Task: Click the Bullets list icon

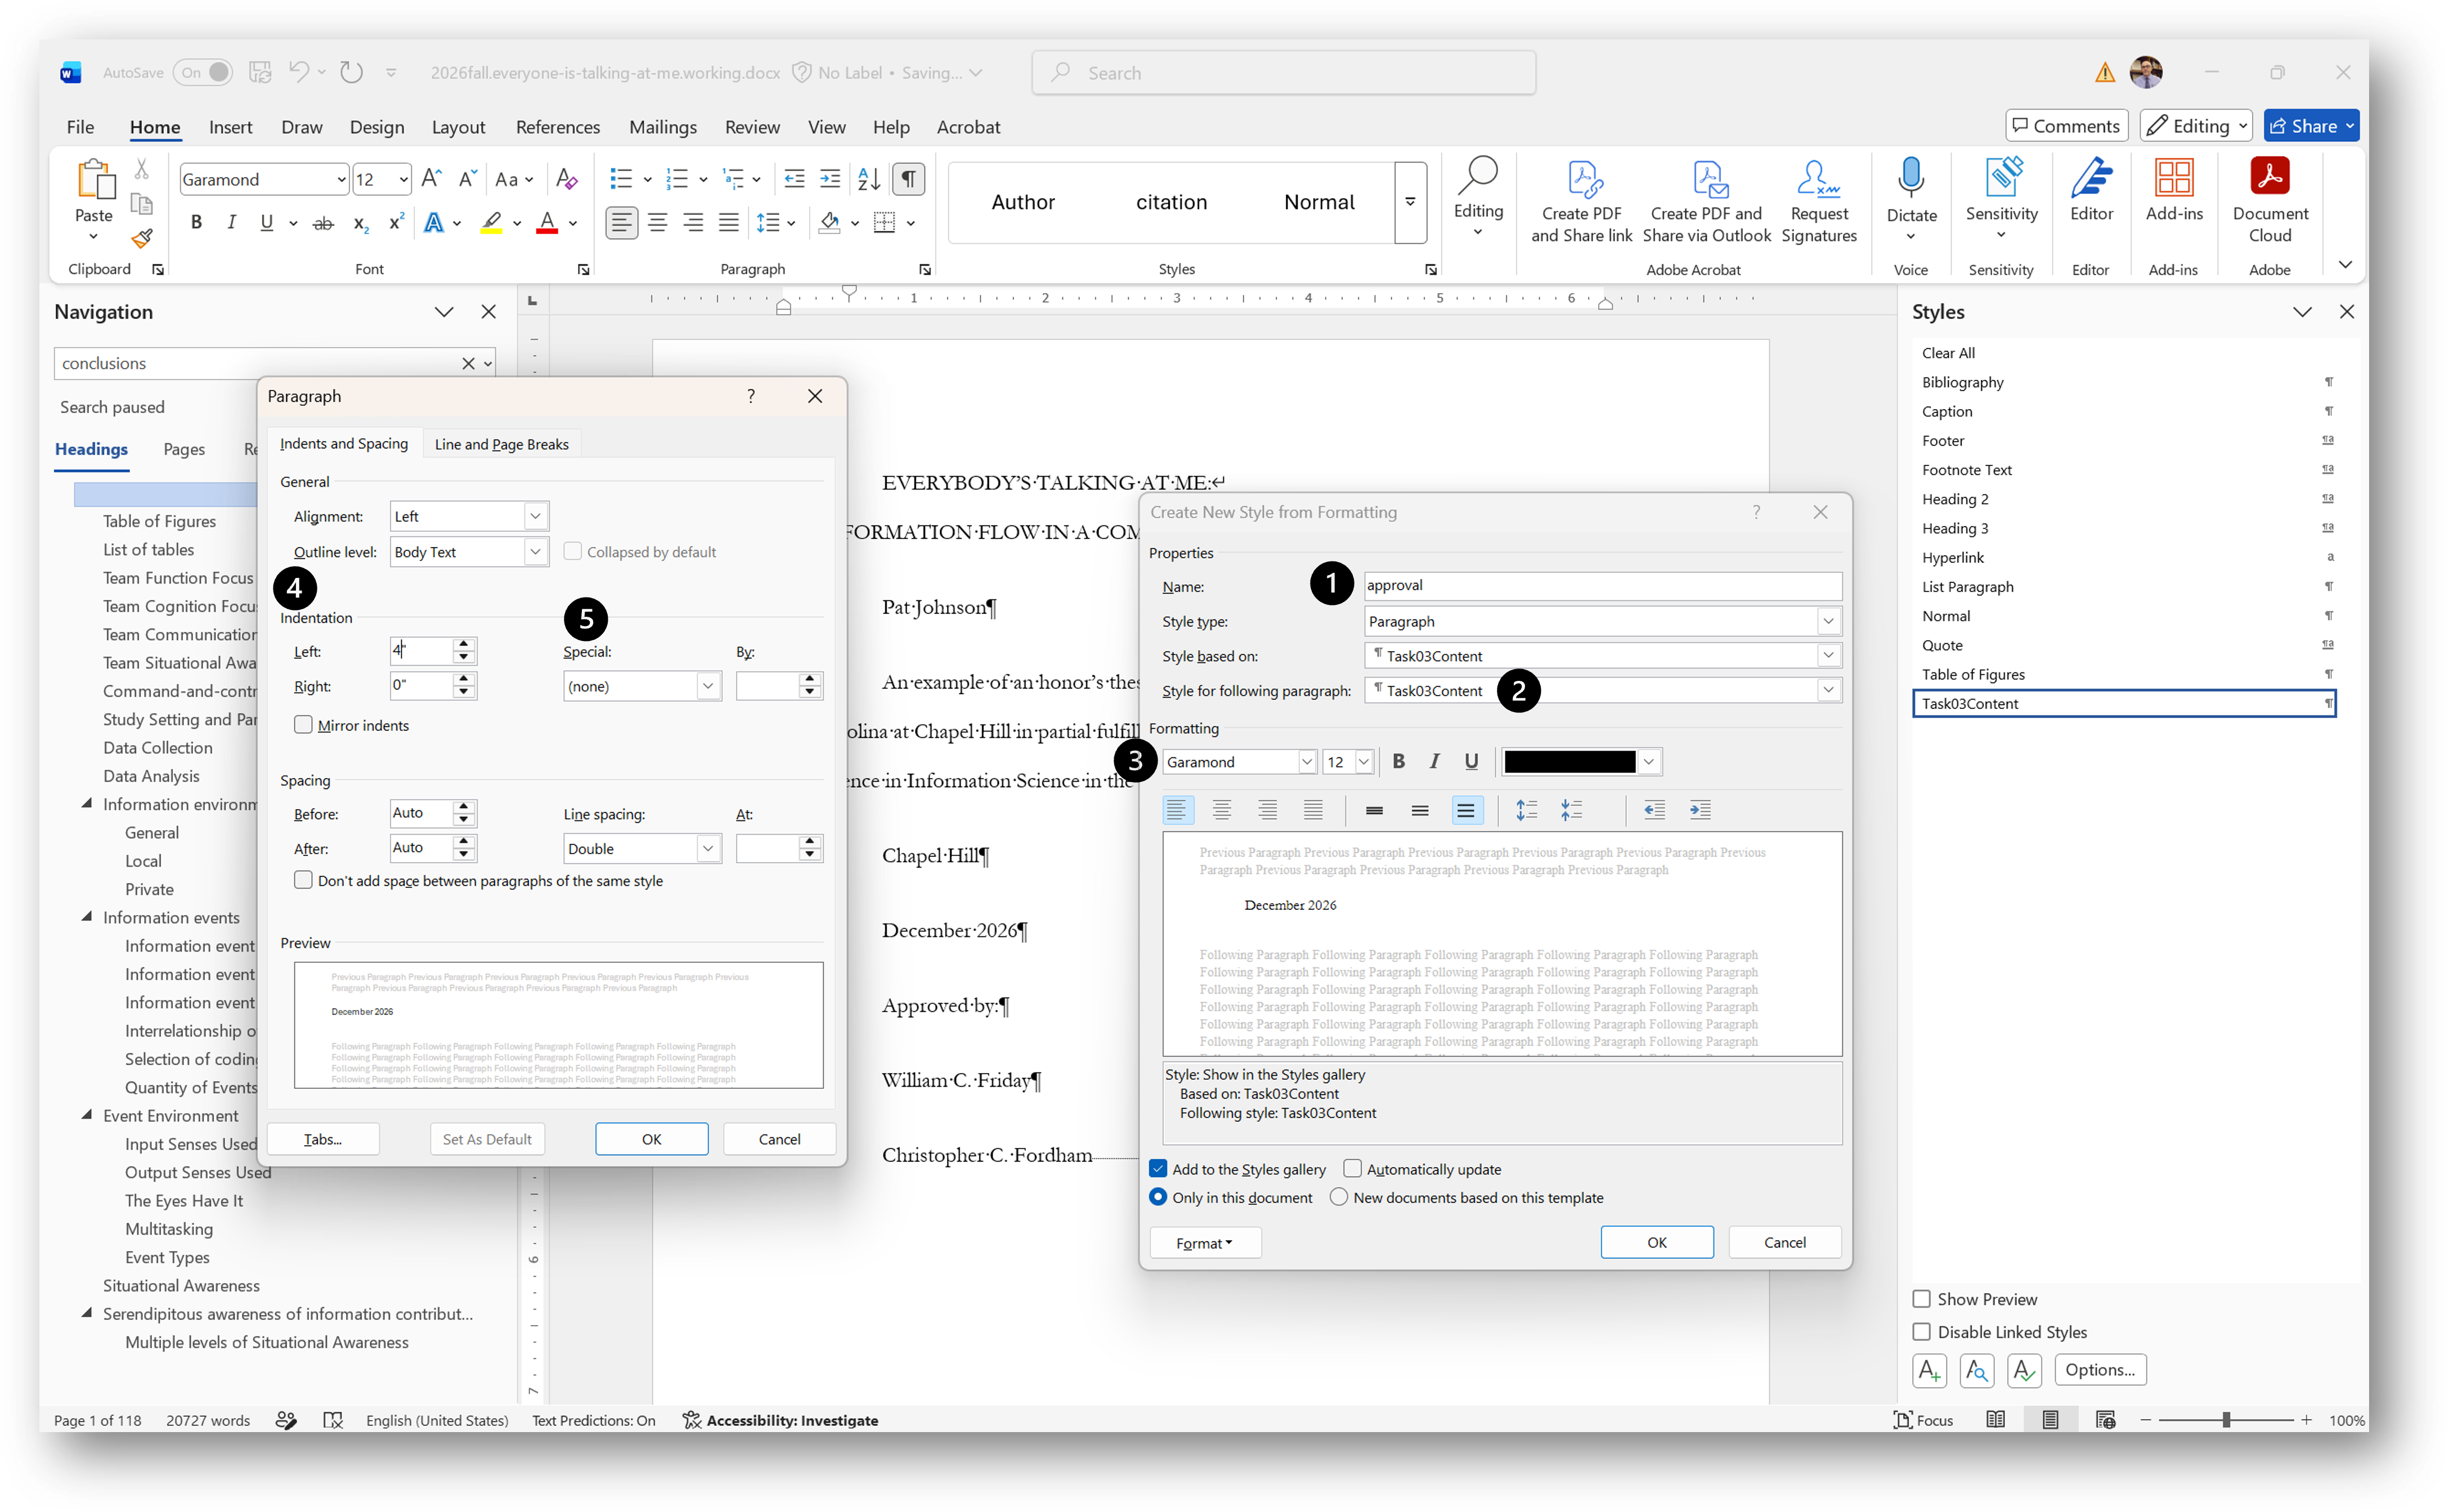Action: [x=621, y=179]
